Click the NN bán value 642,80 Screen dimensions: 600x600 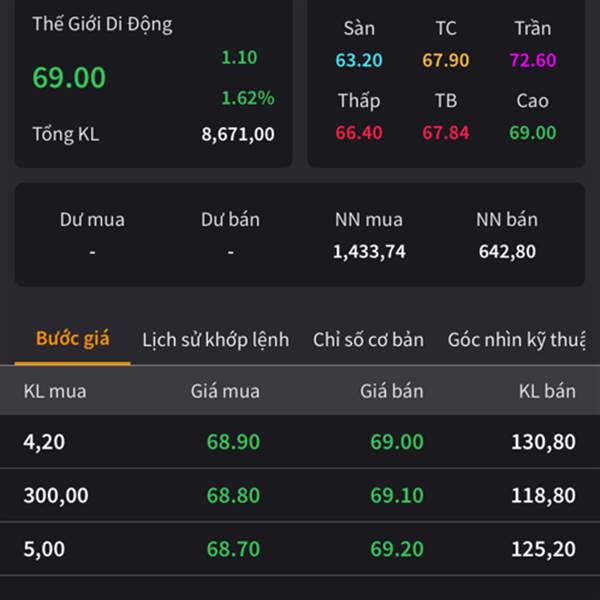click(x=507, y=252)
